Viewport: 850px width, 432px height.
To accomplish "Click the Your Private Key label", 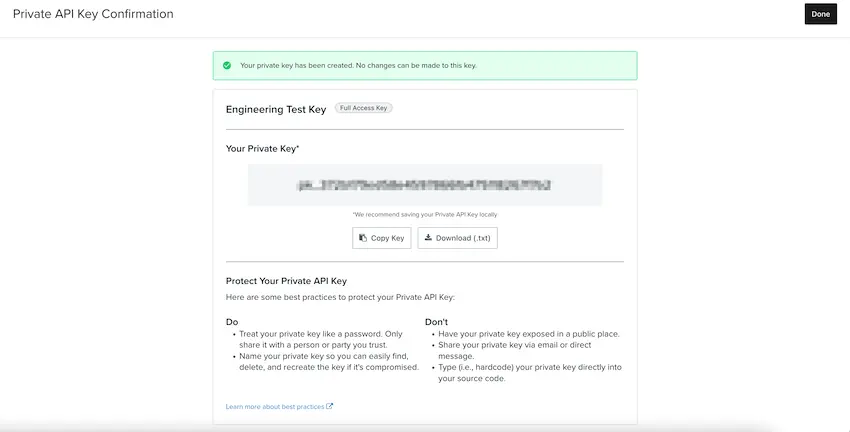I will point(263,148).
